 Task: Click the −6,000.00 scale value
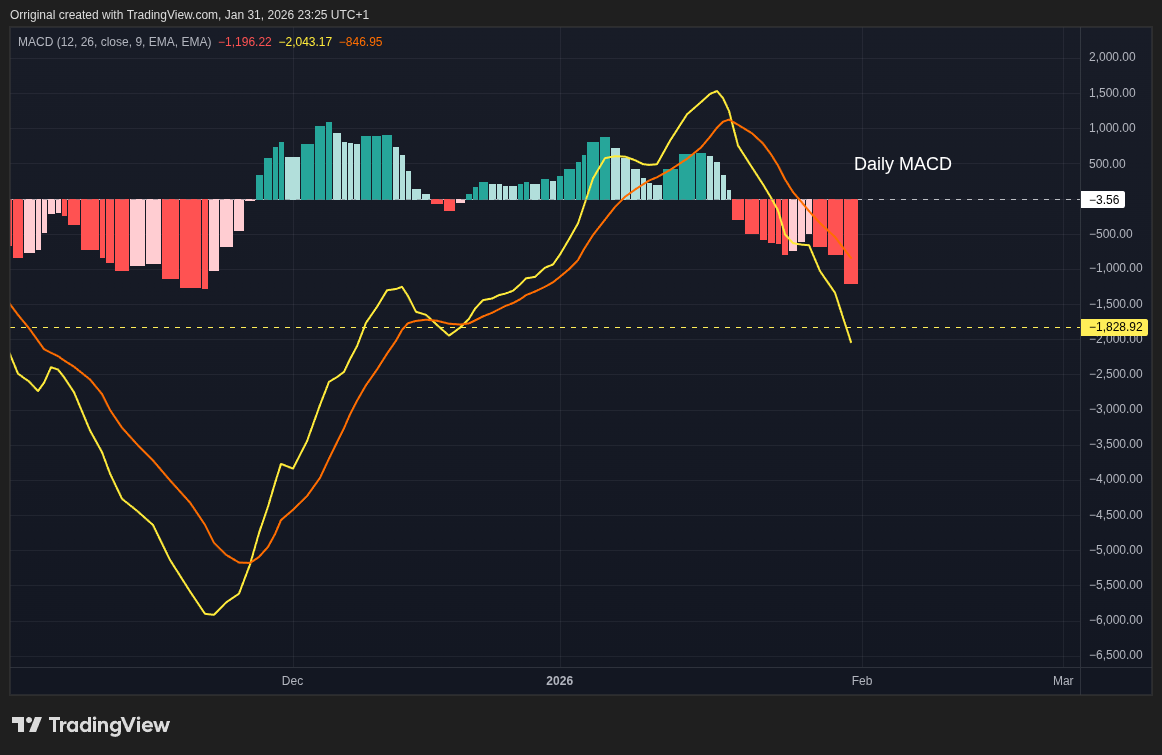[1115, 619]
